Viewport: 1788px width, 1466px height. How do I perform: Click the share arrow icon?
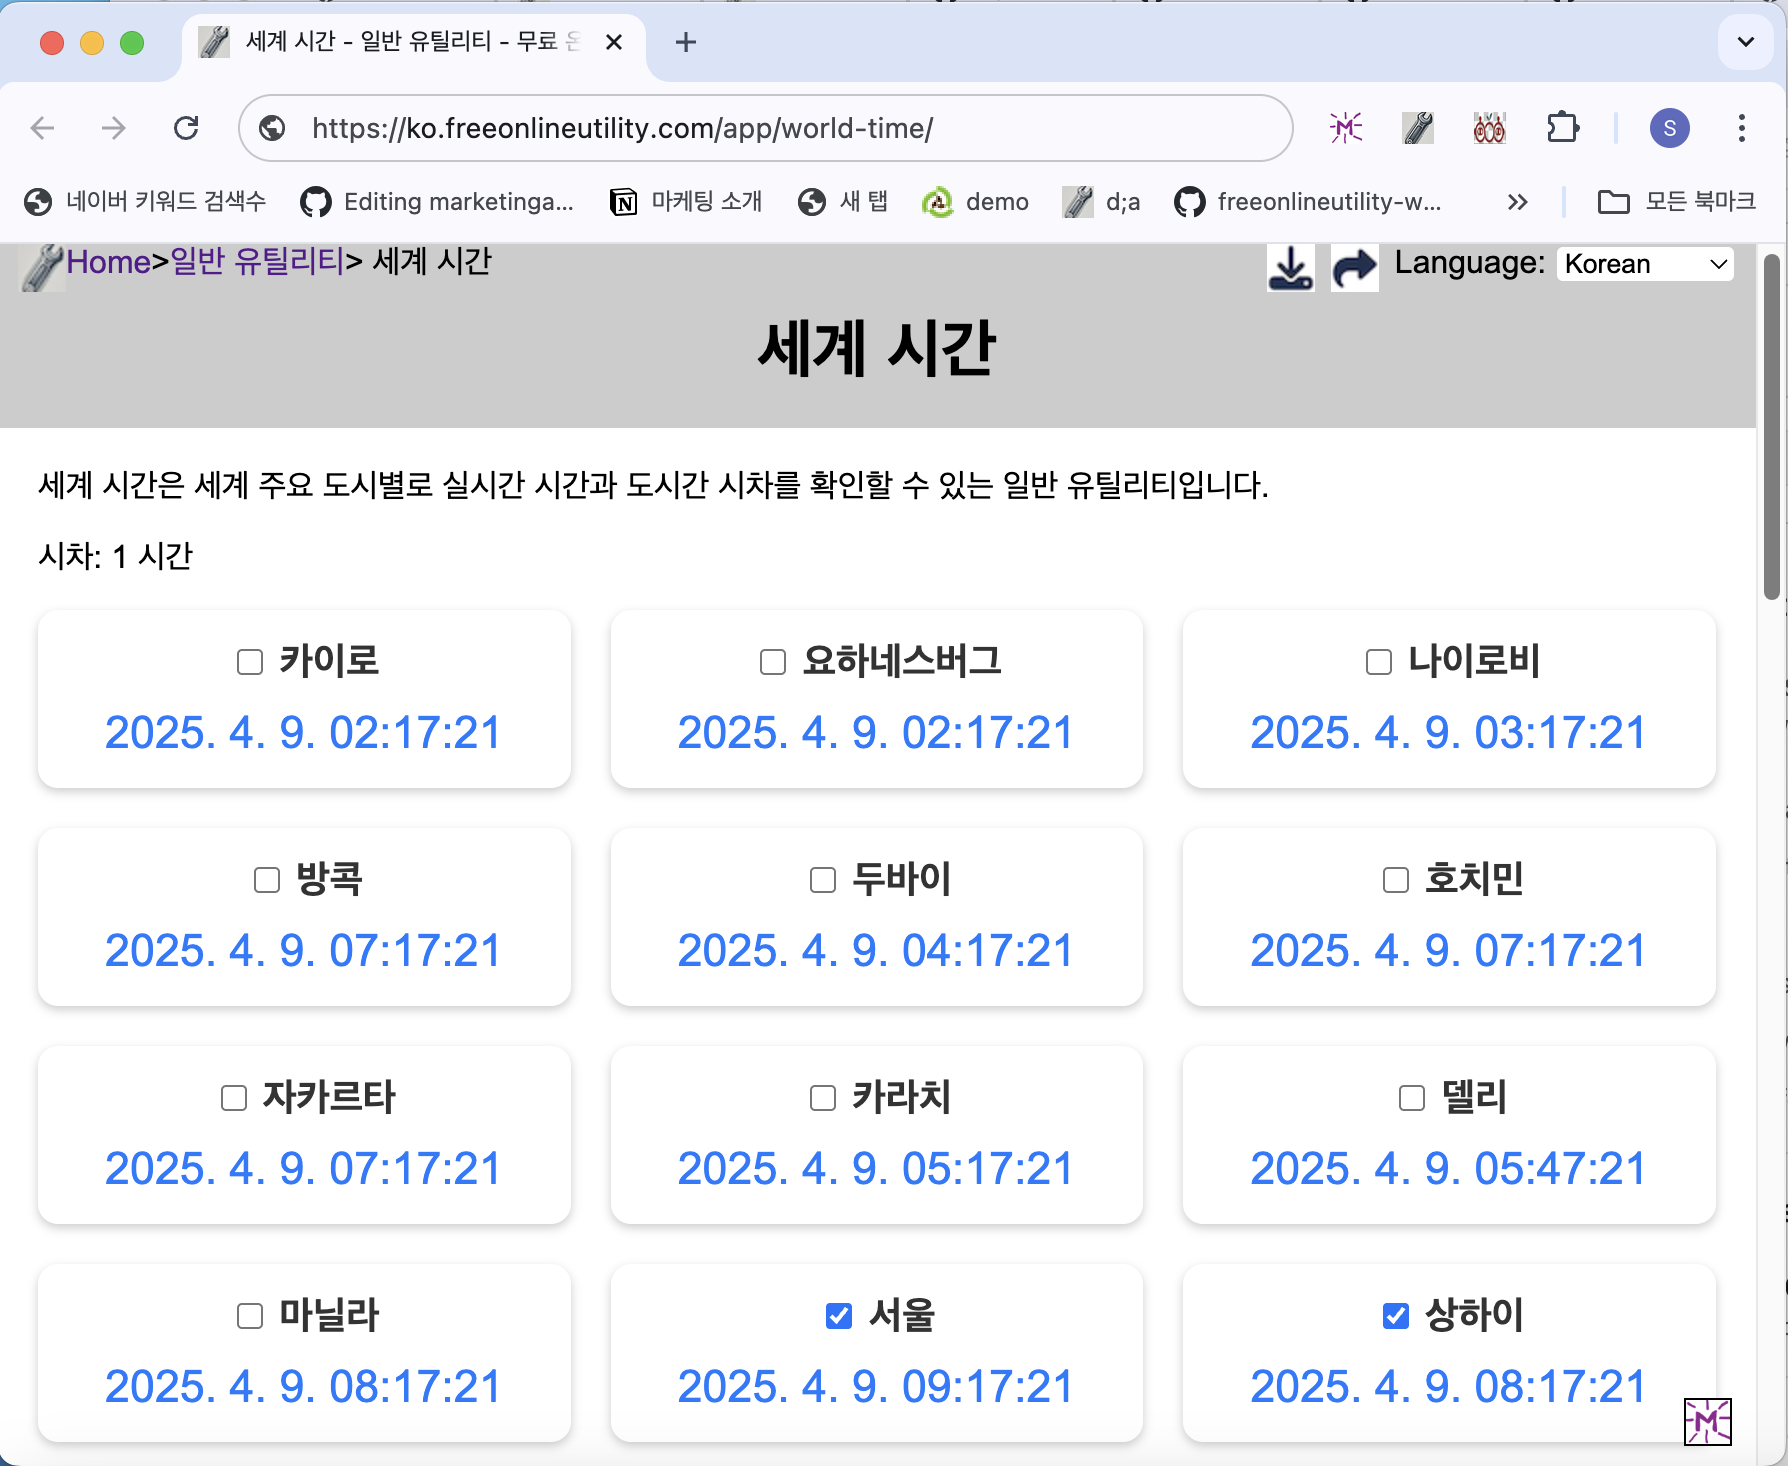(1354, 268)
